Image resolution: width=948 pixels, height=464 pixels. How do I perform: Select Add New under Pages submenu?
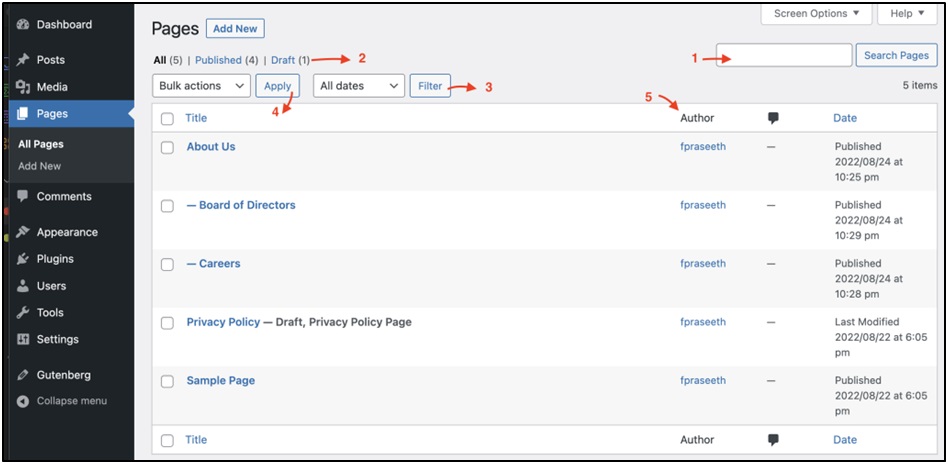pyautogui.click(x=39, y=166)
